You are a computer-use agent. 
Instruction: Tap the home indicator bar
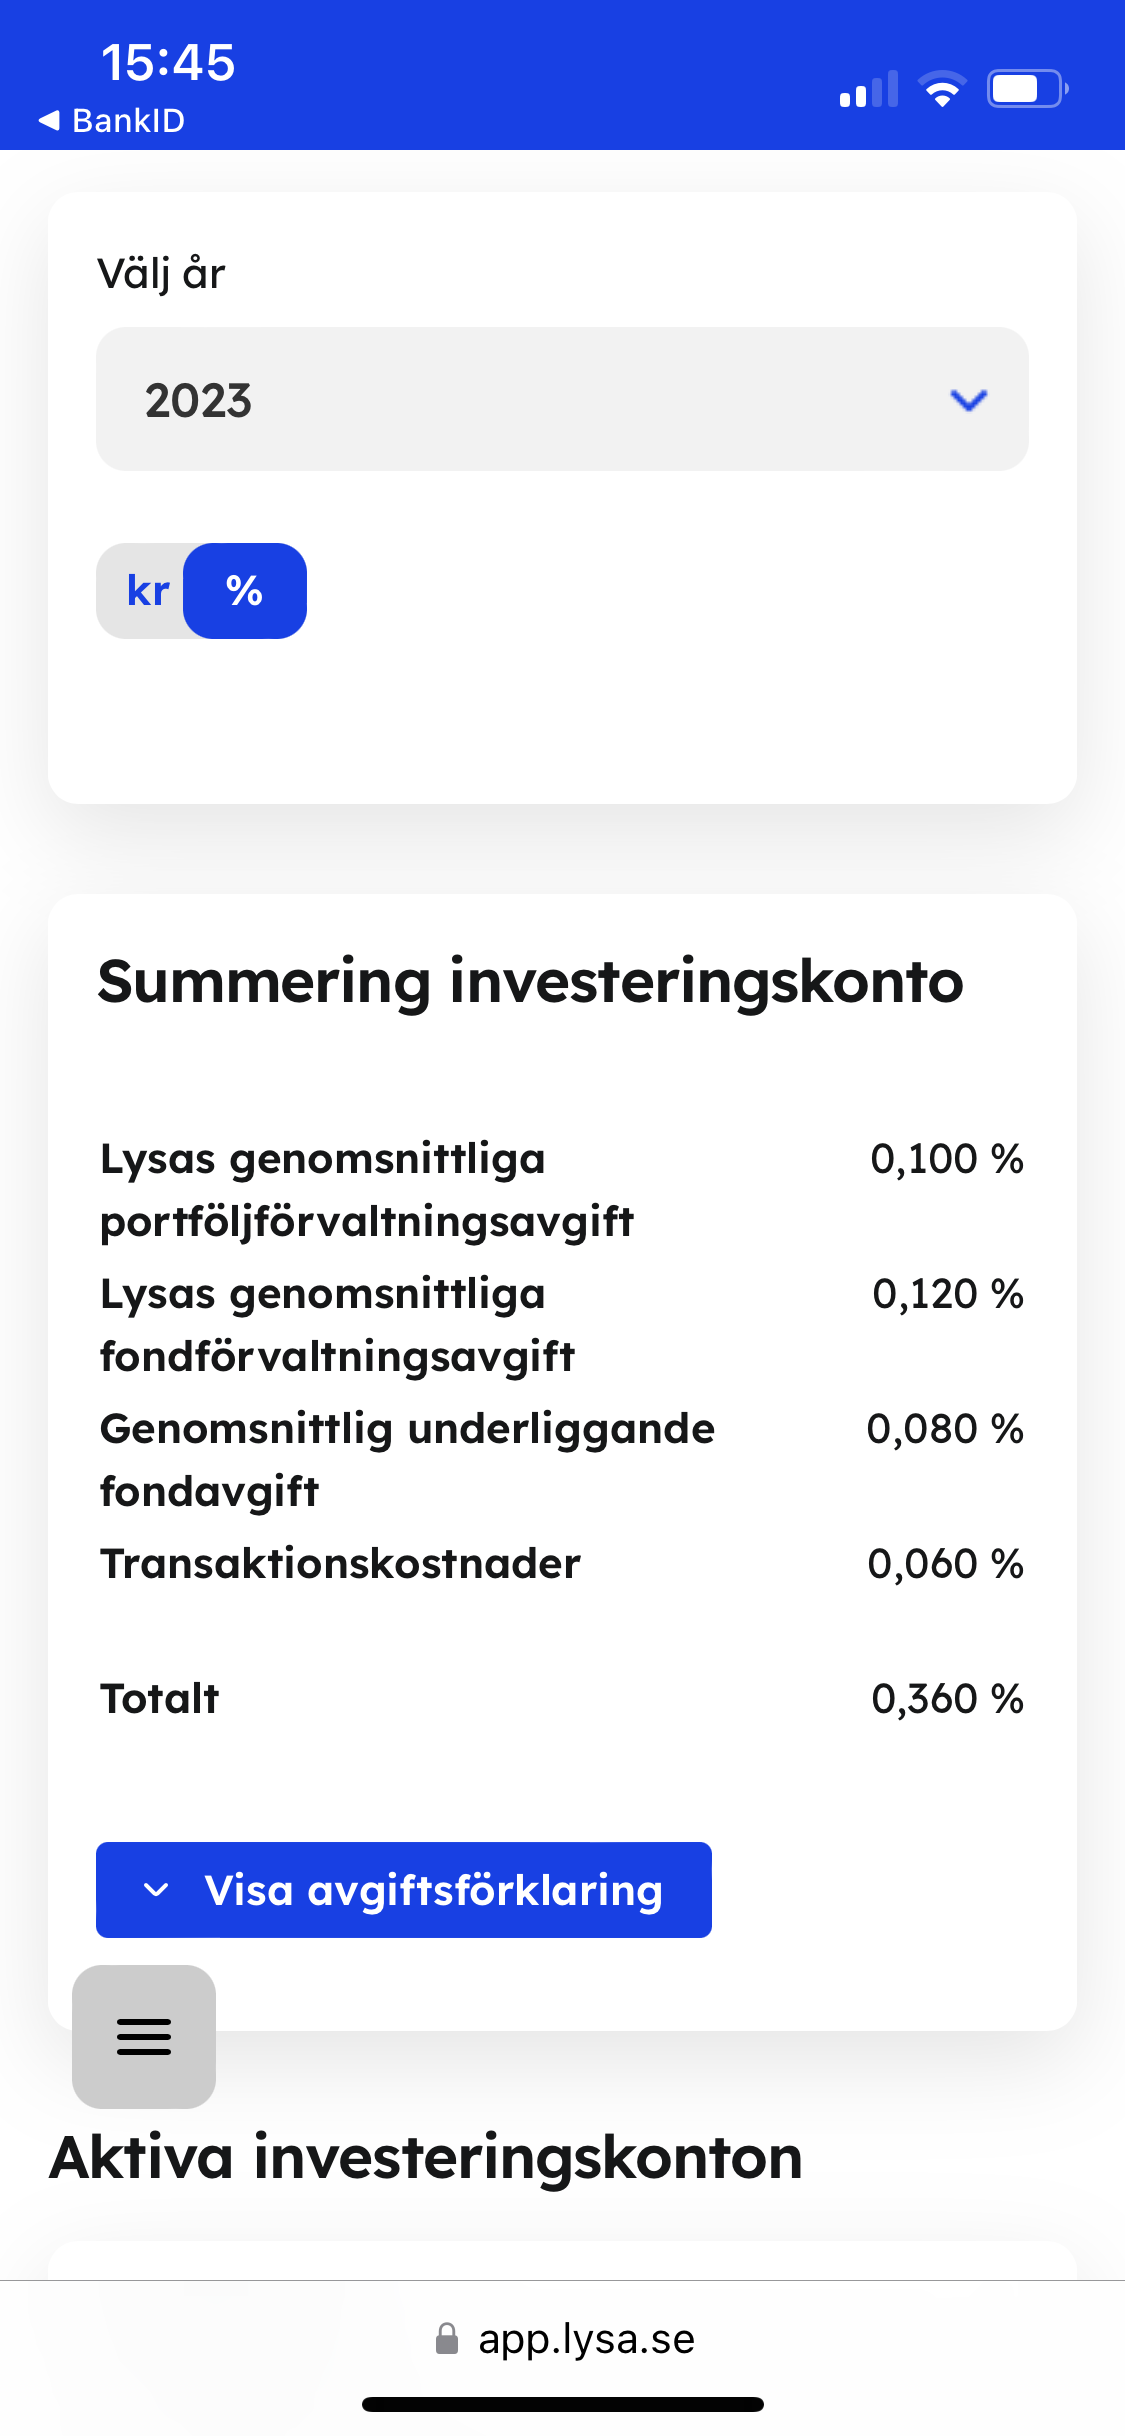pos(562,2404)
